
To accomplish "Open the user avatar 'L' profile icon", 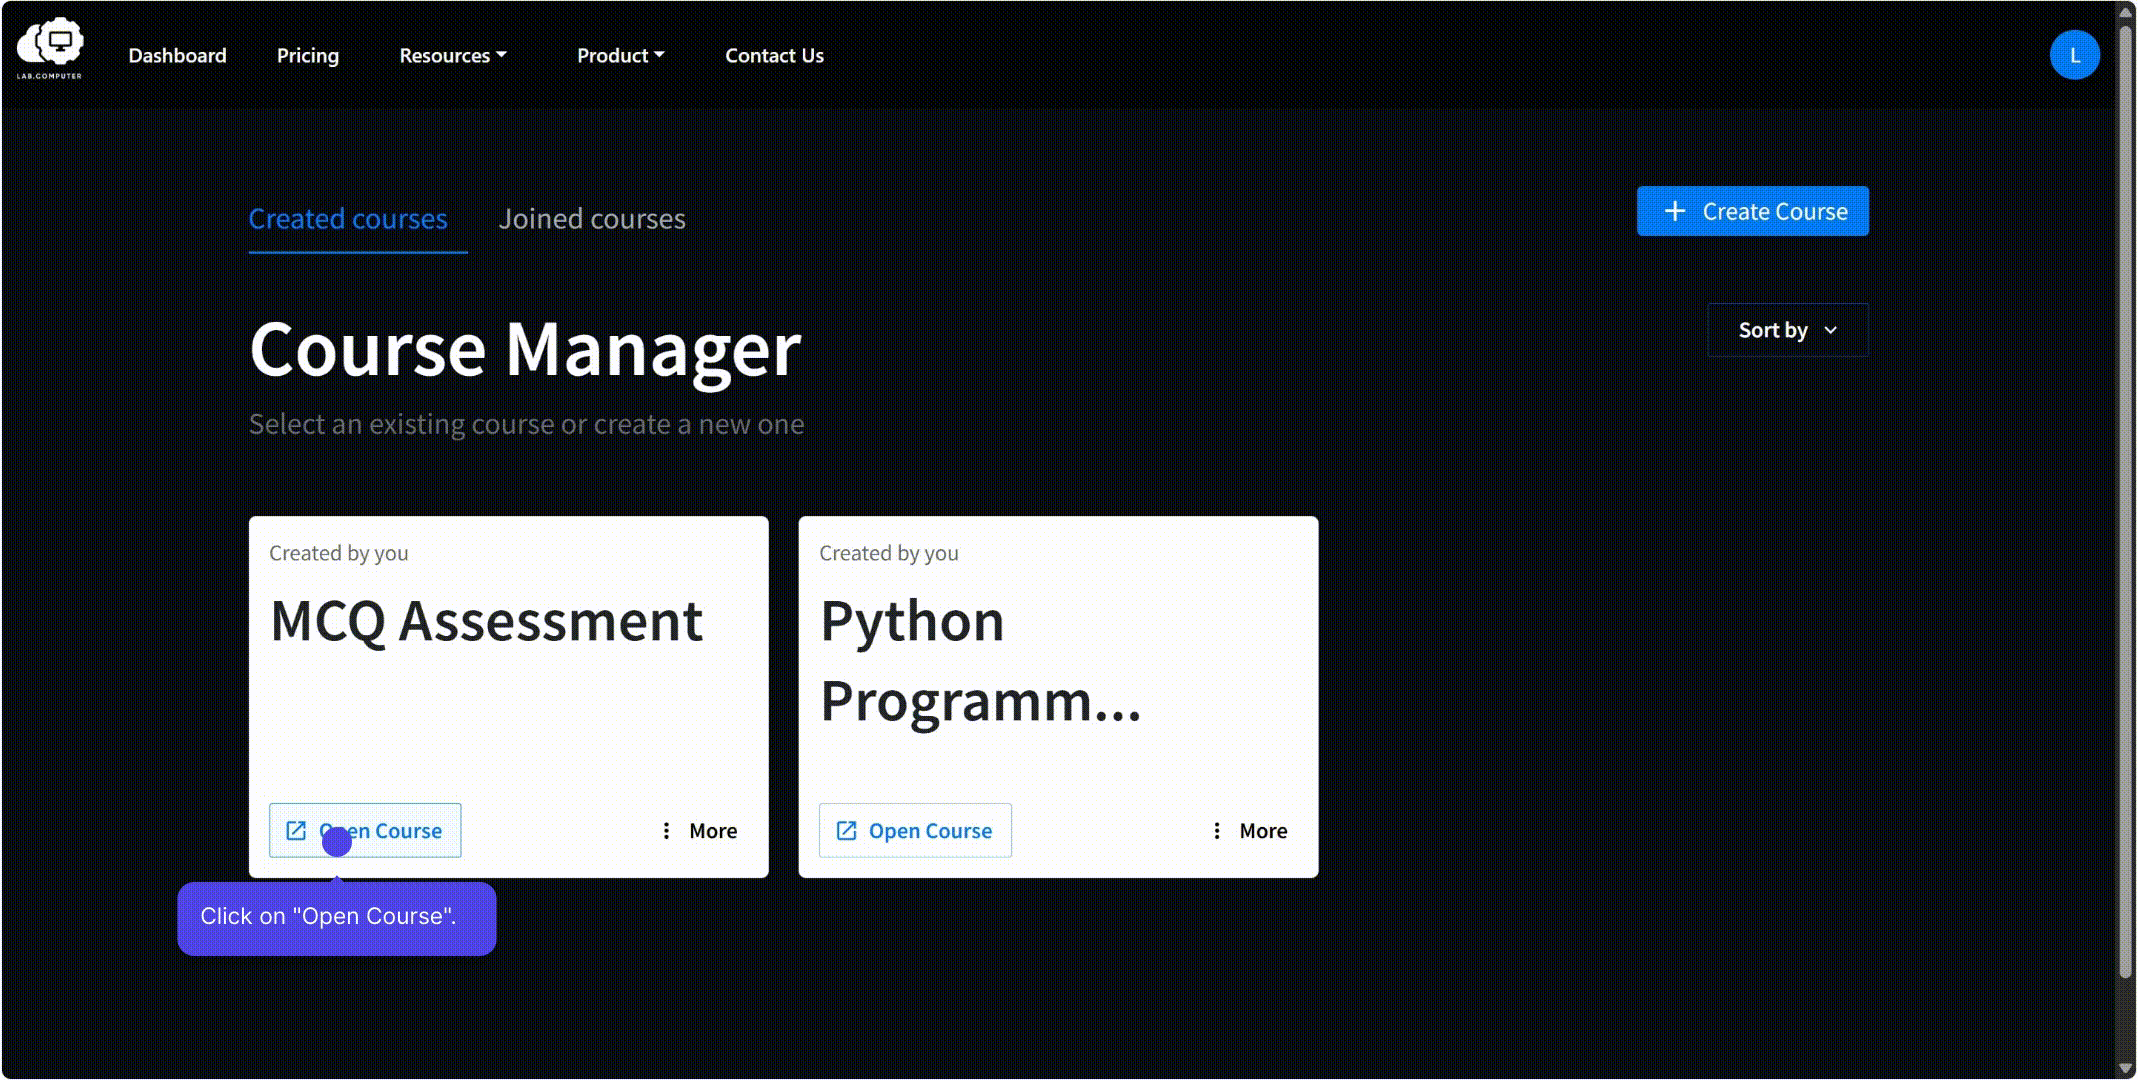I will 2074,55.
